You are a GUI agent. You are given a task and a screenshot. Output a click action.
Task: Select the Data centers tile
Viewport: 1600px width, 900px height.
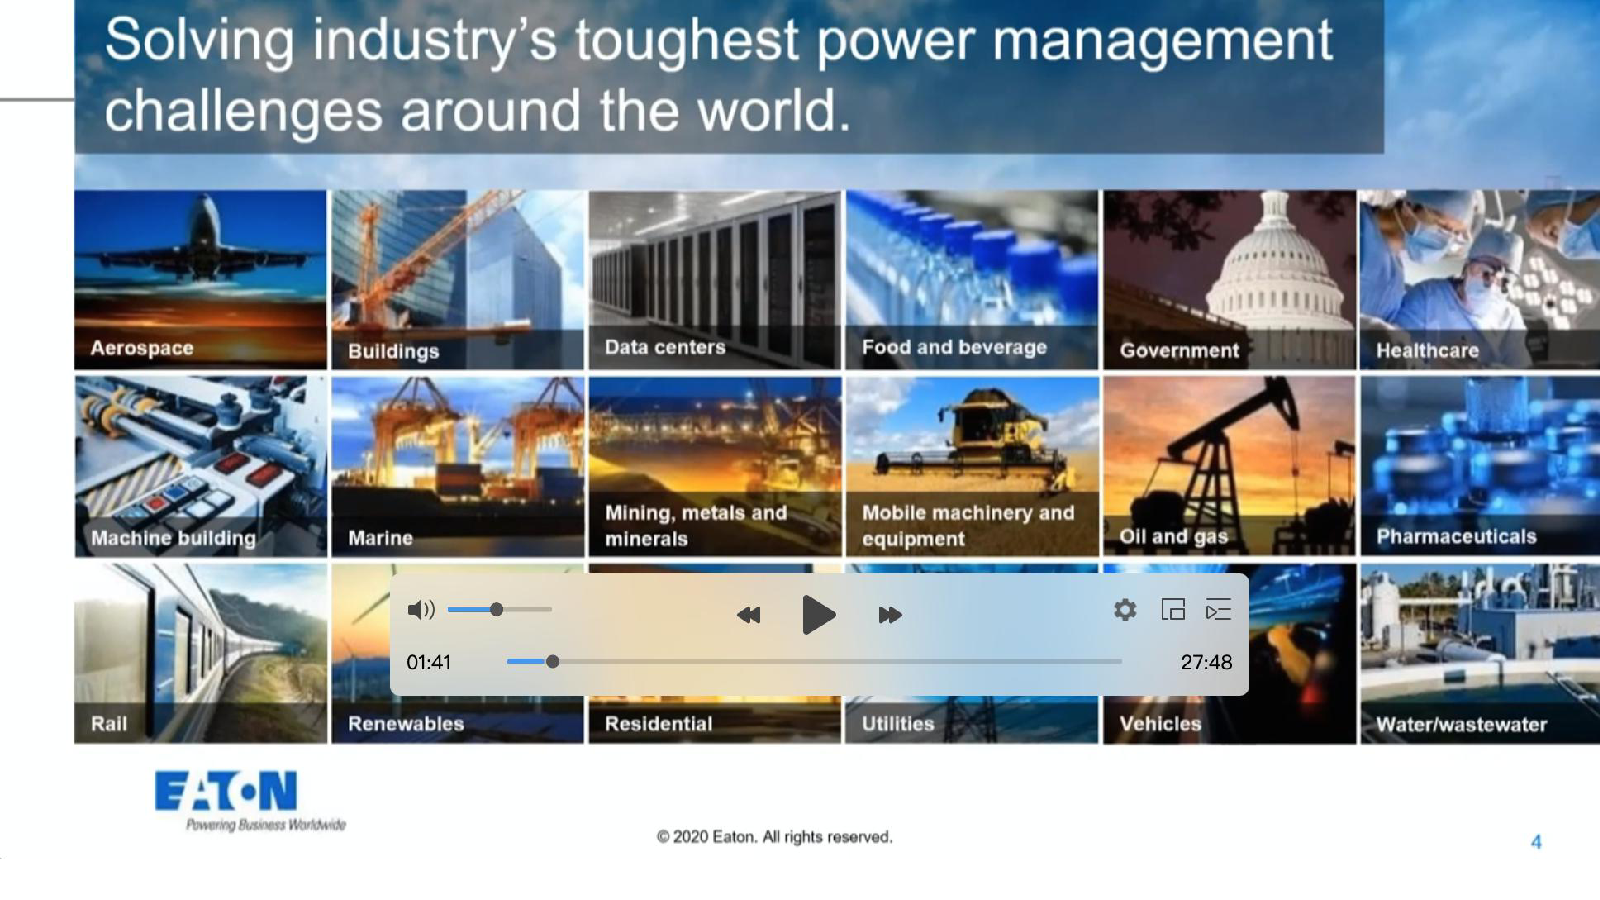pyautogui.click(x=714, y=280)
